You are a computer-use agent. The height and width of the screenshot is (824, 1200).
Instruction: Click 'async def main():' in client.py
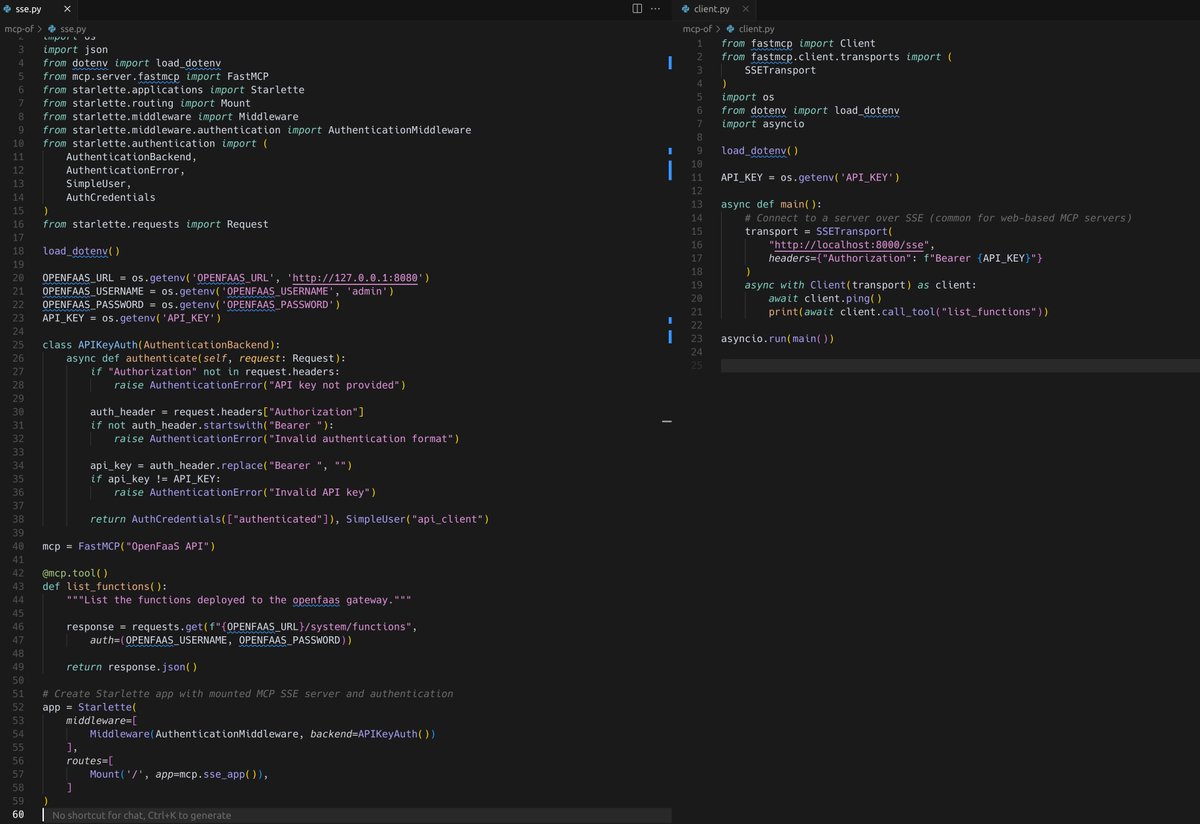tap(771, 204)
